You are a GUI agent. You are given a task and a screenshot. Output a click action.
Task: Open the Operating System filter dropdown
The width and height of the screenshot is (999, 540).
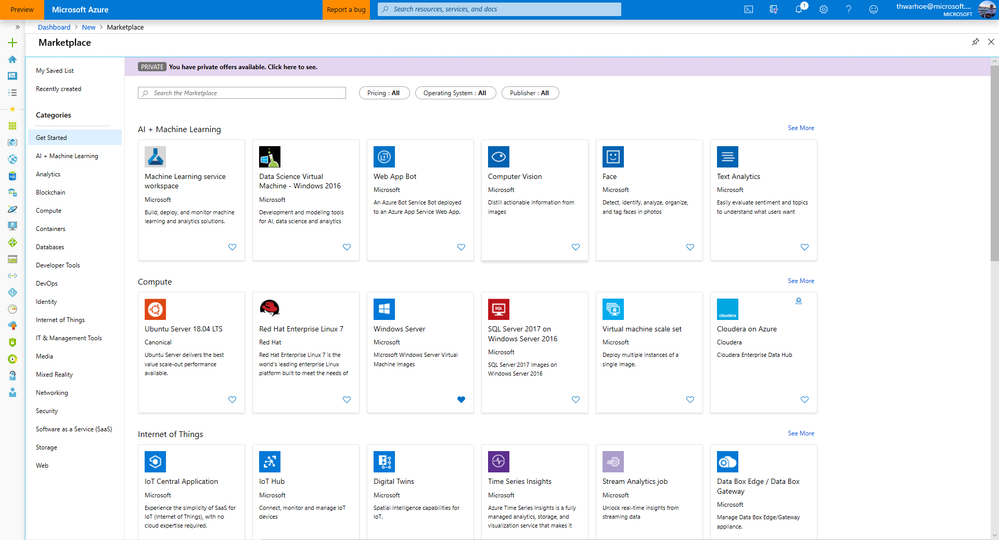455,93
